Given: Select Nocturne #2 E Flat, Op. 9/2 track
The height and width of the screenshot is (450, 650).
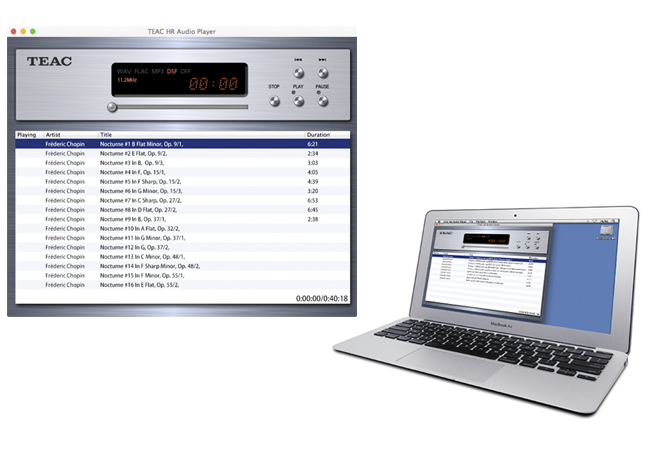Looking at the screenshot, I should tap(183, 153).
